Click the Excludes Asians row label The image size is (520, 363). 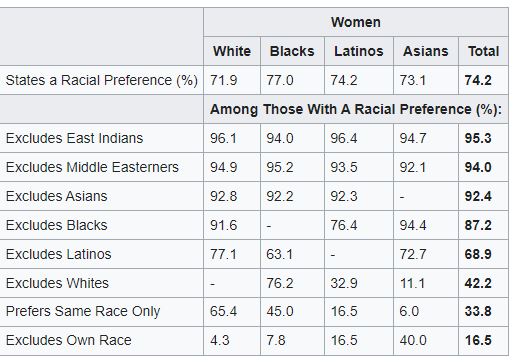(57, 196)
